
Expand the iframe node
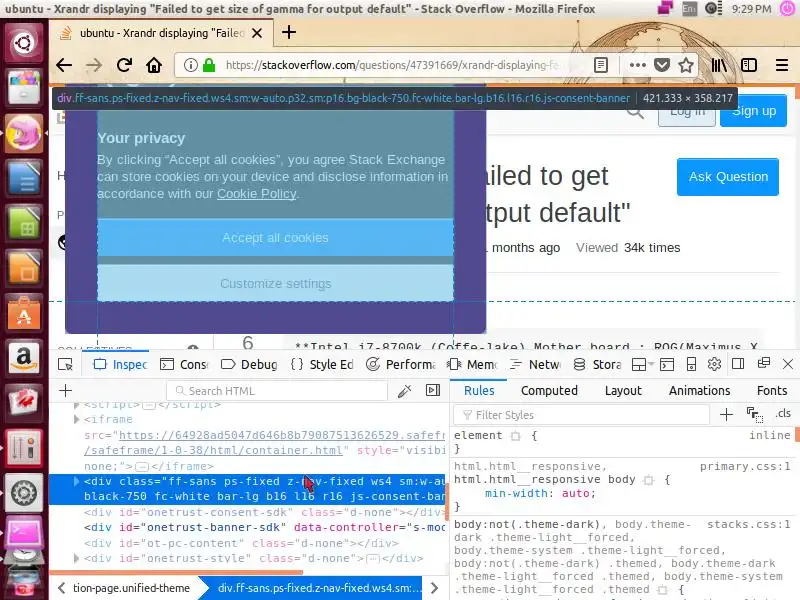tap(77, 419)
